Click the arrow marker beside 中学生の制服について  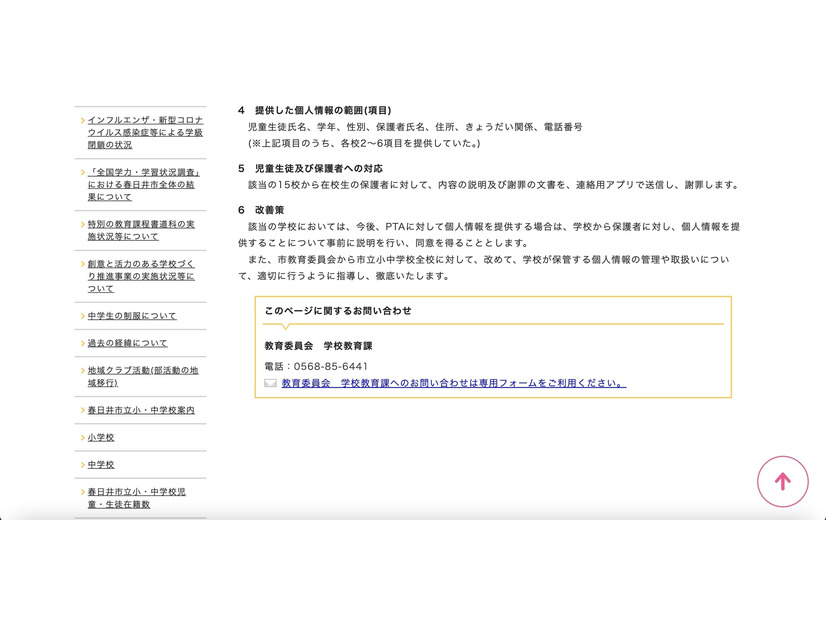coord(84,315)
